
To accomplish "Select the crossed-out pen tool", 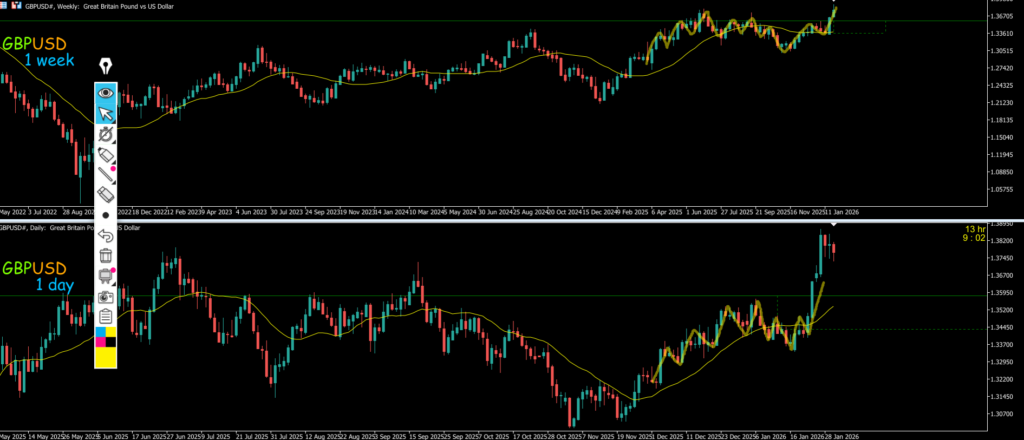I will 106,134.
